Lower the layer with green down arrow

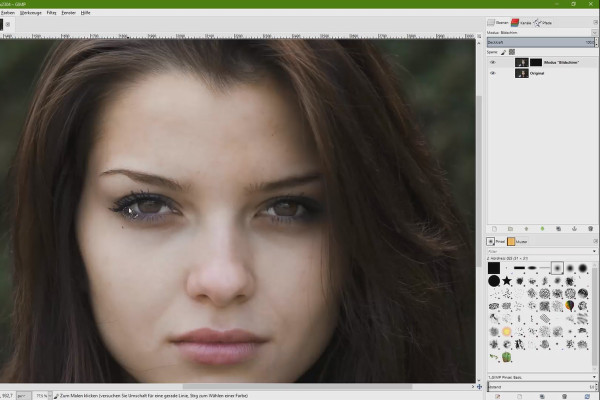[x=542, y=229]
